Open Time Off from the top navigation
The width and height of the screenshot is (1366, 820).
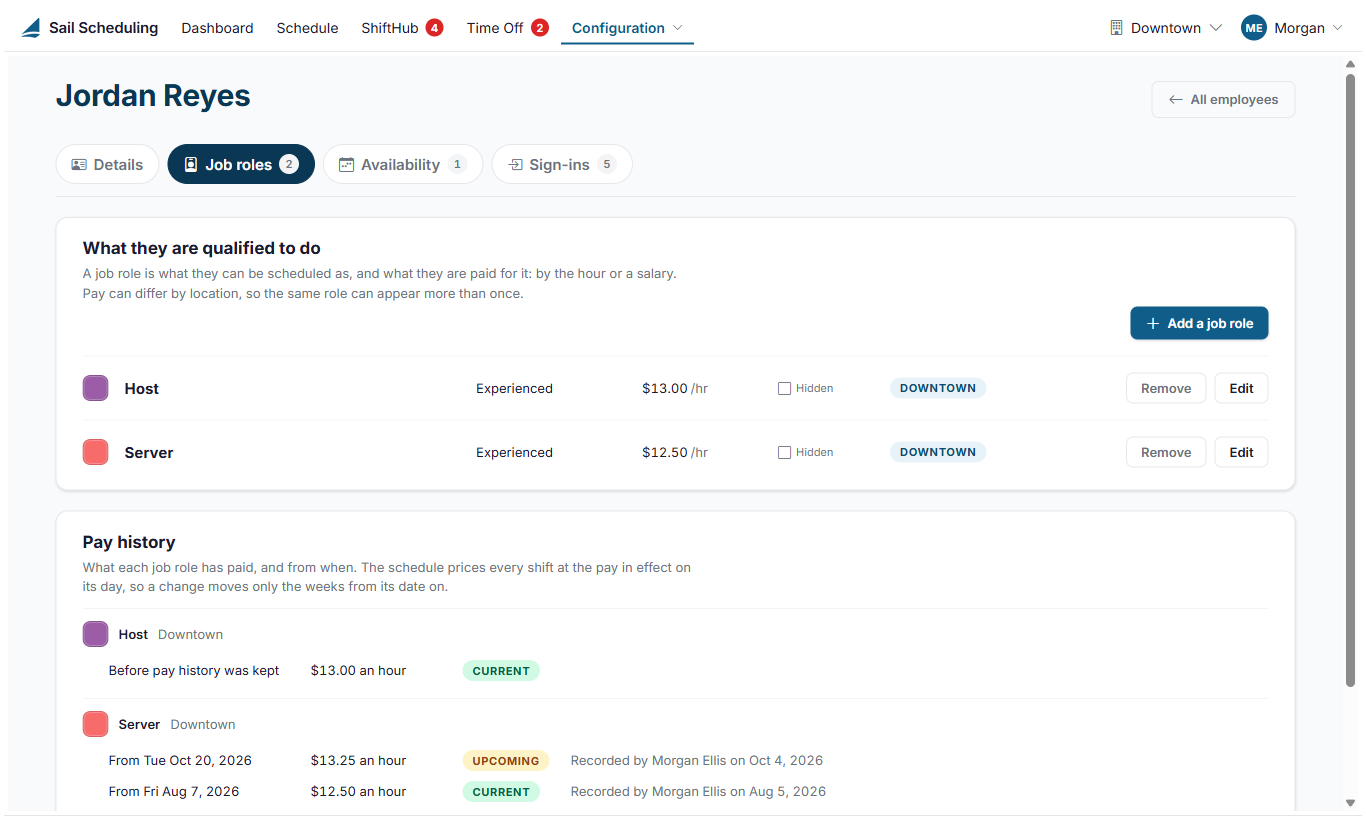(507, 28)
